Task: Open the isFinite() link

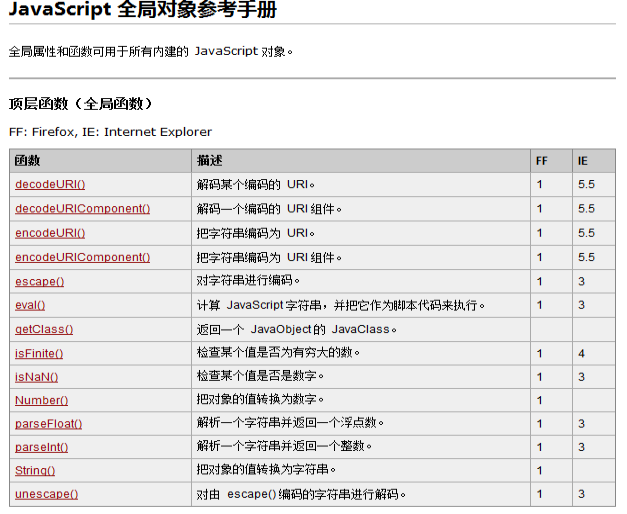Action: (x=39, y=354)
